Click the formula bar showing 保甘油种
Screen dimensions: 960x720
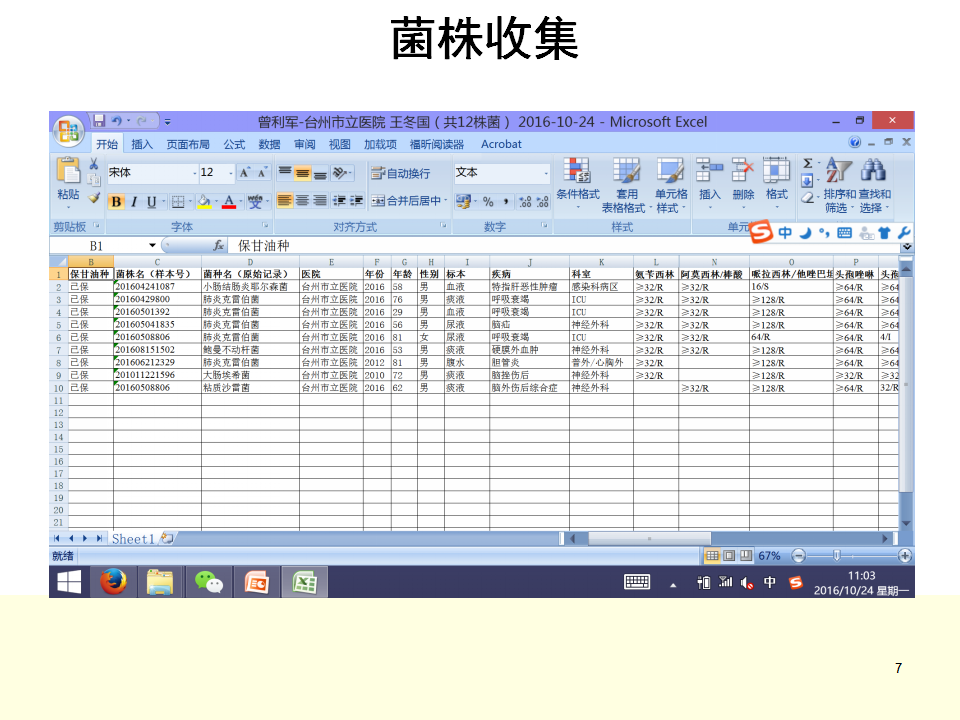[563, 246]
